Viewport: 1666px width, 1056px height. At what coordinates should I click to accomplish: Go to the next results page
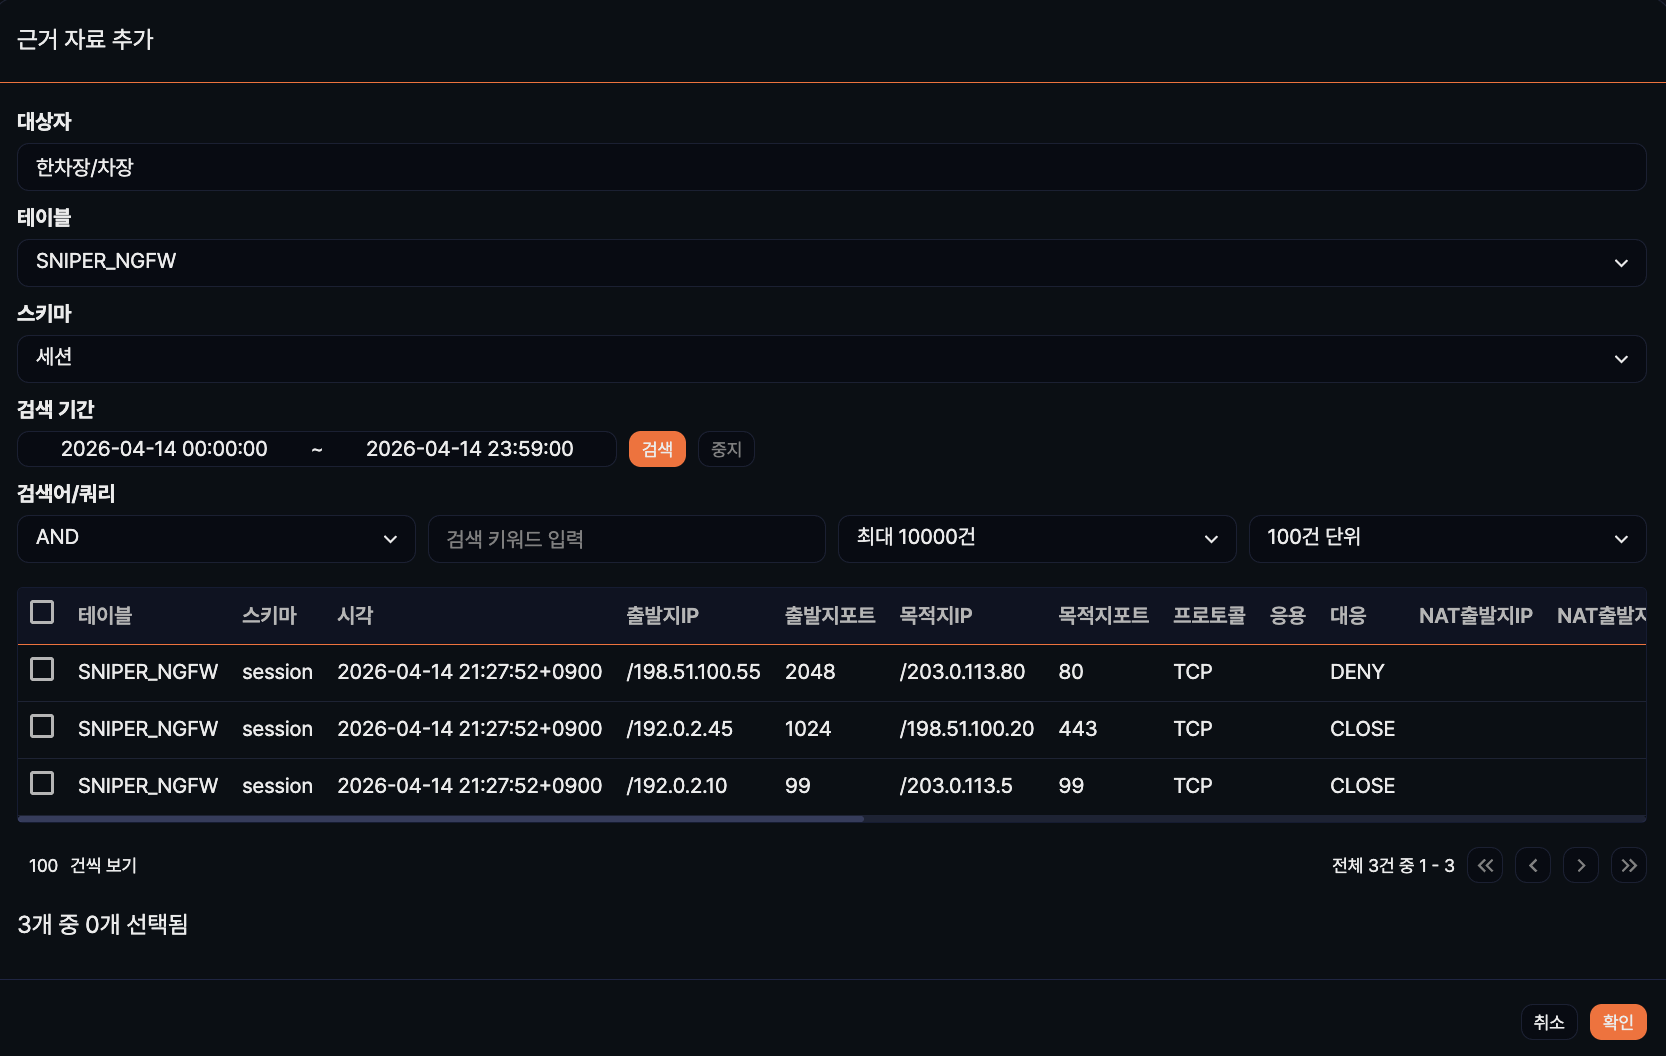pos(1581,865)
